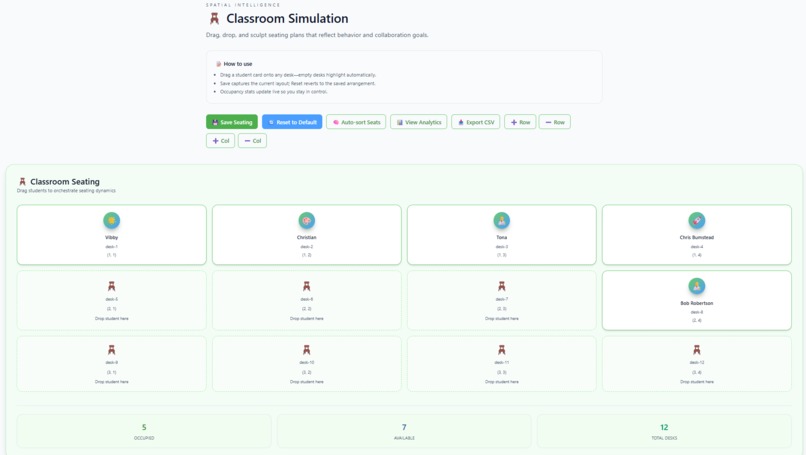This screenshot has width=806, height=455.
Task: Click the Classroom Simulation title
Action: [x=287, y=19]
